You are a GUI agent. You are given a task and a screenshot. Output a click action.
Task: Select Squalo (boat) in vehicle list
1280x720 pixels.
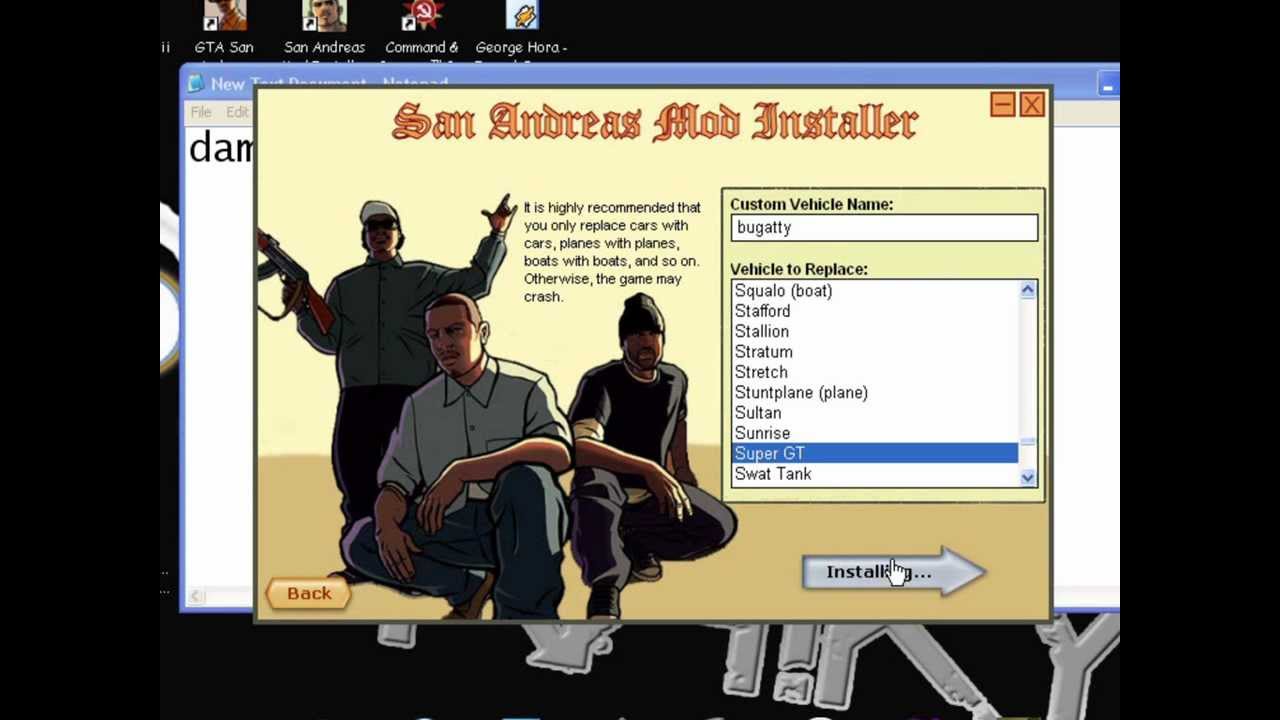pos(875,291)
